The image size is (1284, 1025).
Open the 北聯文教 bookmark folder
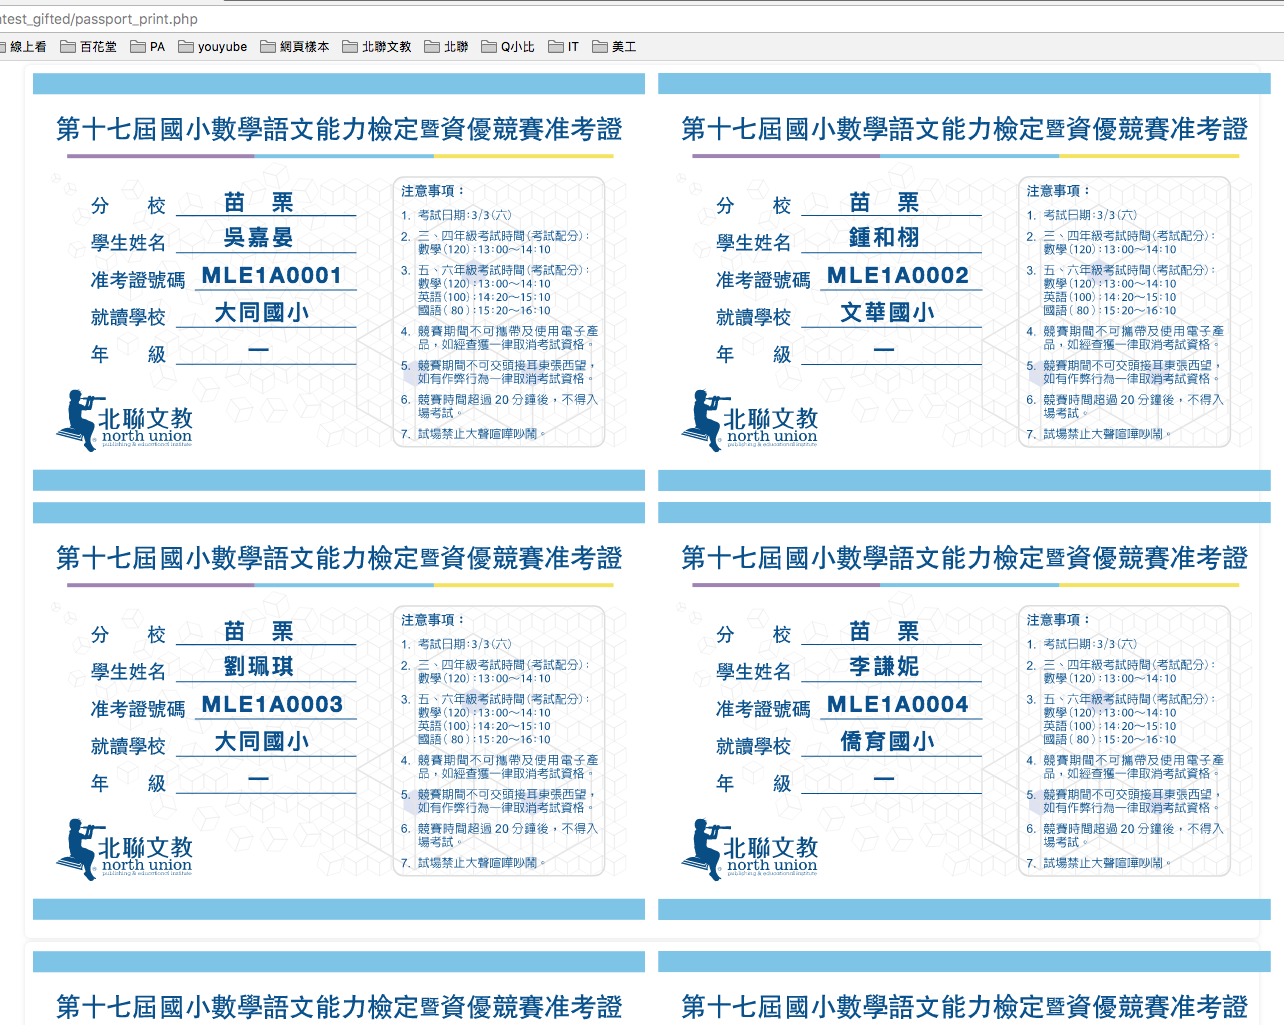377,47
